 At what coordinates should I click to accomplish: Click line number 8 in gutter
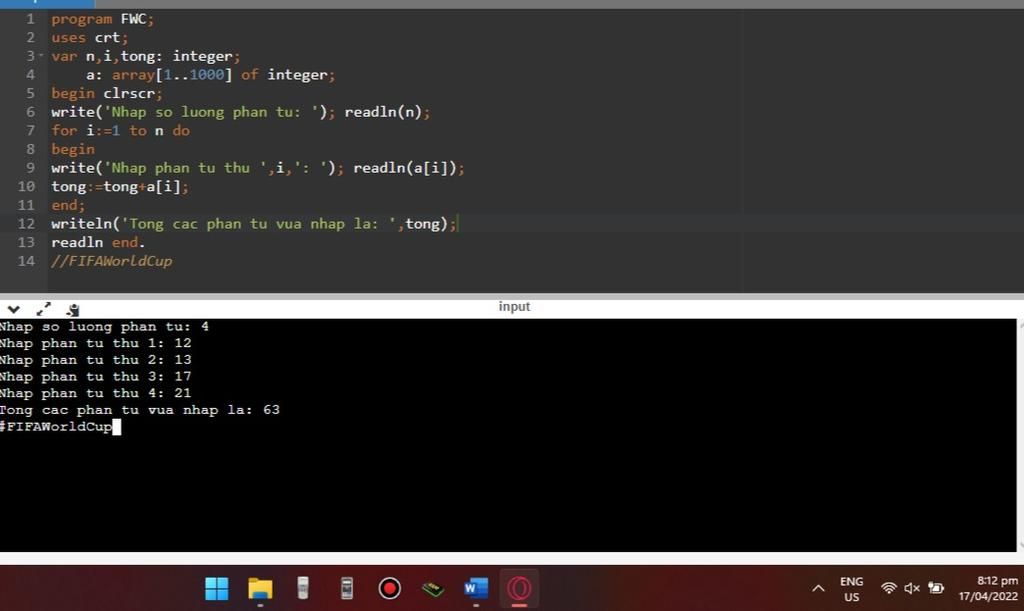pos(30,149)
